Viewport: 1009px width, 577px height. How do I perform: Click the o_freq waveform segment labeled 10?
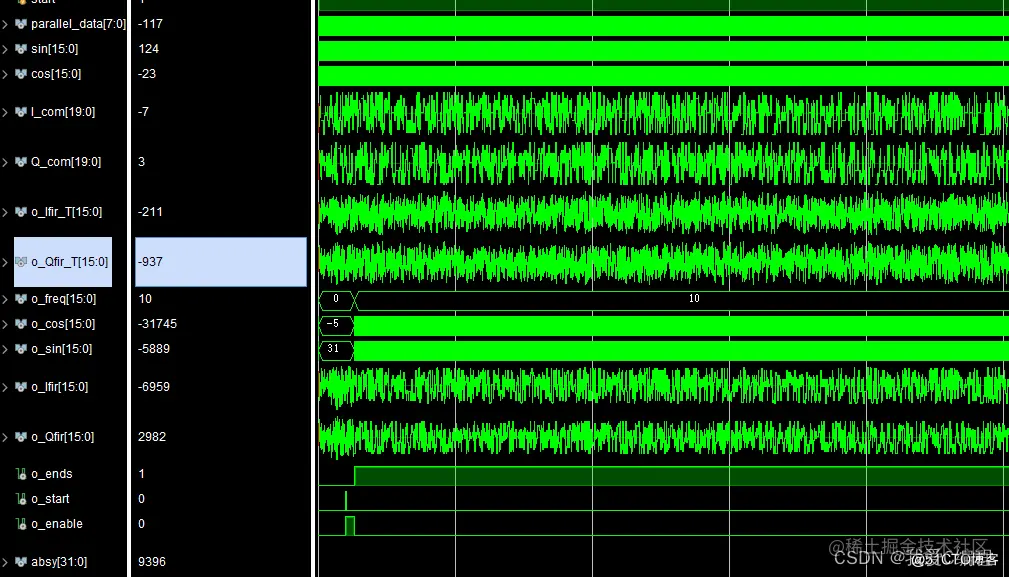682,299
